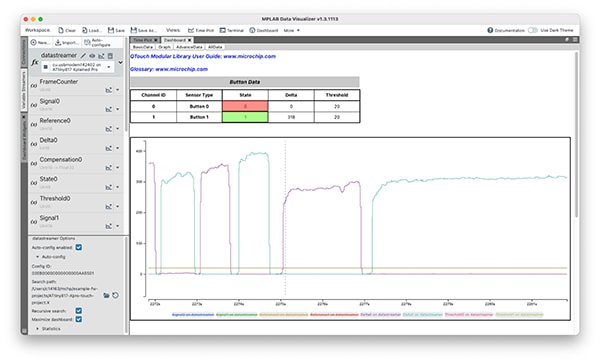Collapse the datastreamer panel chevron
Screen dimensions: 600x362
click(121, 62)
